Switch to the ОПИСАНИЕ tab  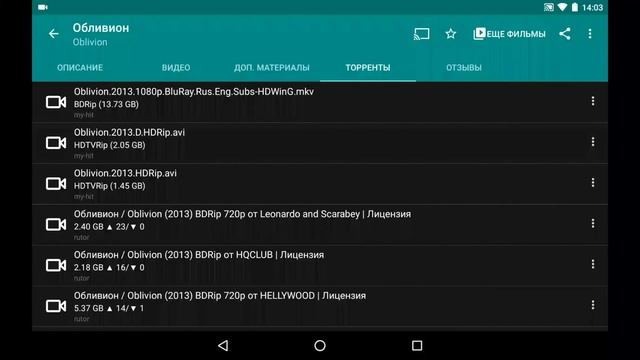[x=80, y=68]
